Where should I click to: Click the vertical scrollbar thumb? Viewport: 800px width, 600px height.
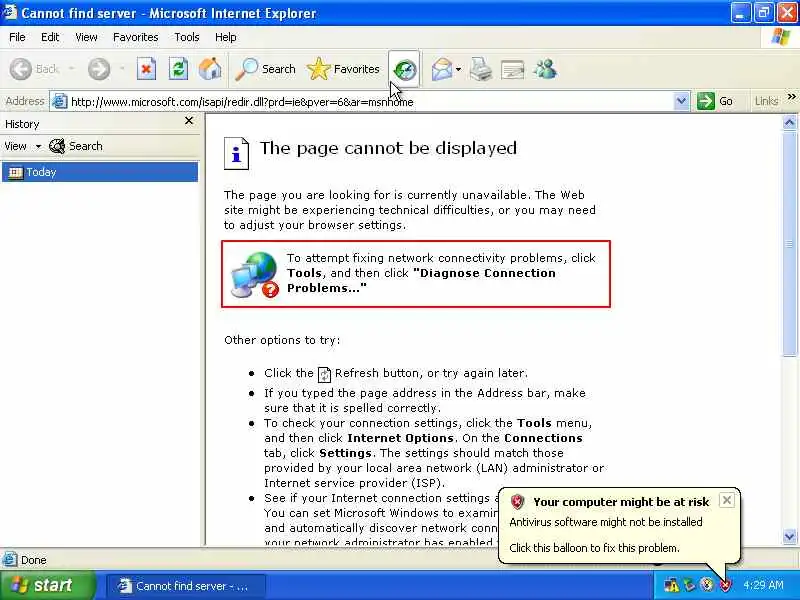[x=789, y=243]
